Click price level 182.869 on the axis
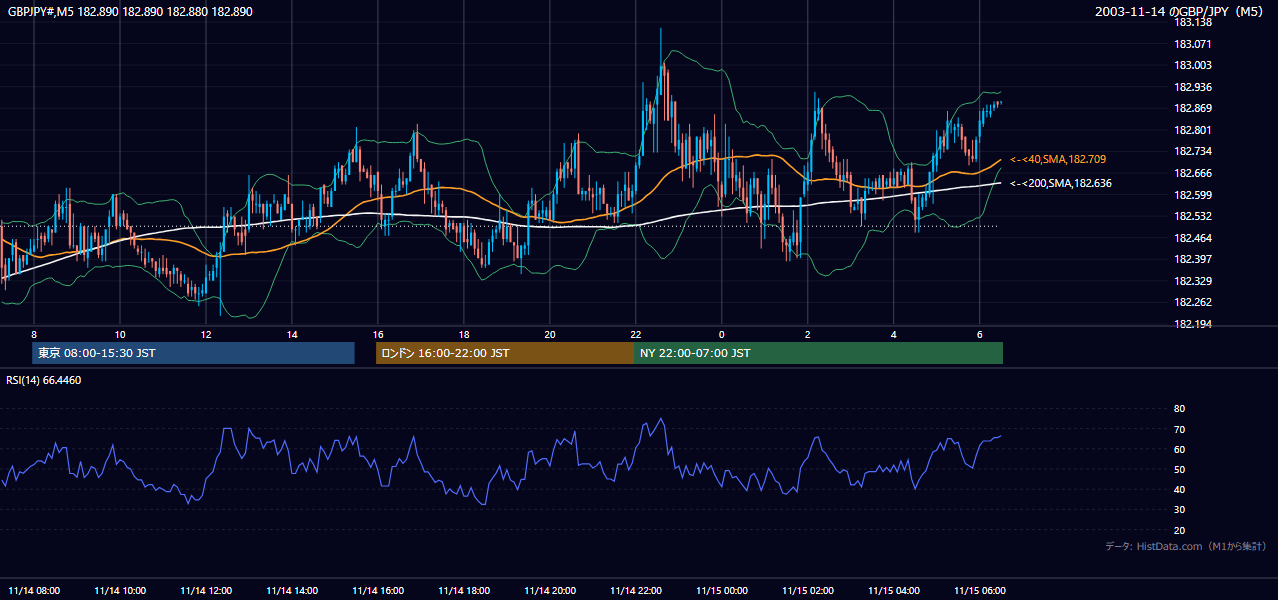This screenshot has width=1278, height=600. (x=1192, y=108)
